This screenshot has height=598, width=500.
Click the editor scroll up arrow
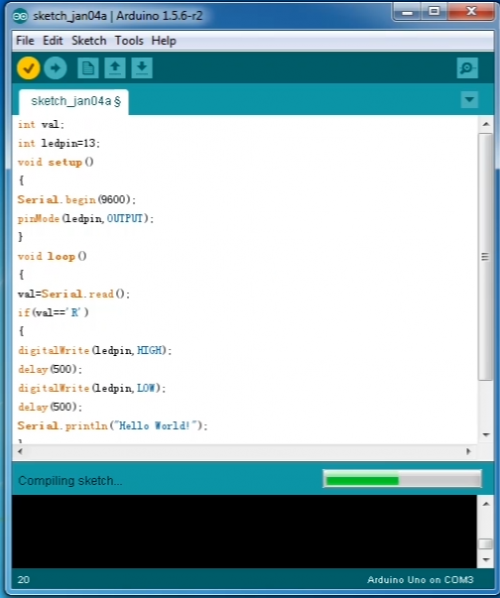coord(486,124)
